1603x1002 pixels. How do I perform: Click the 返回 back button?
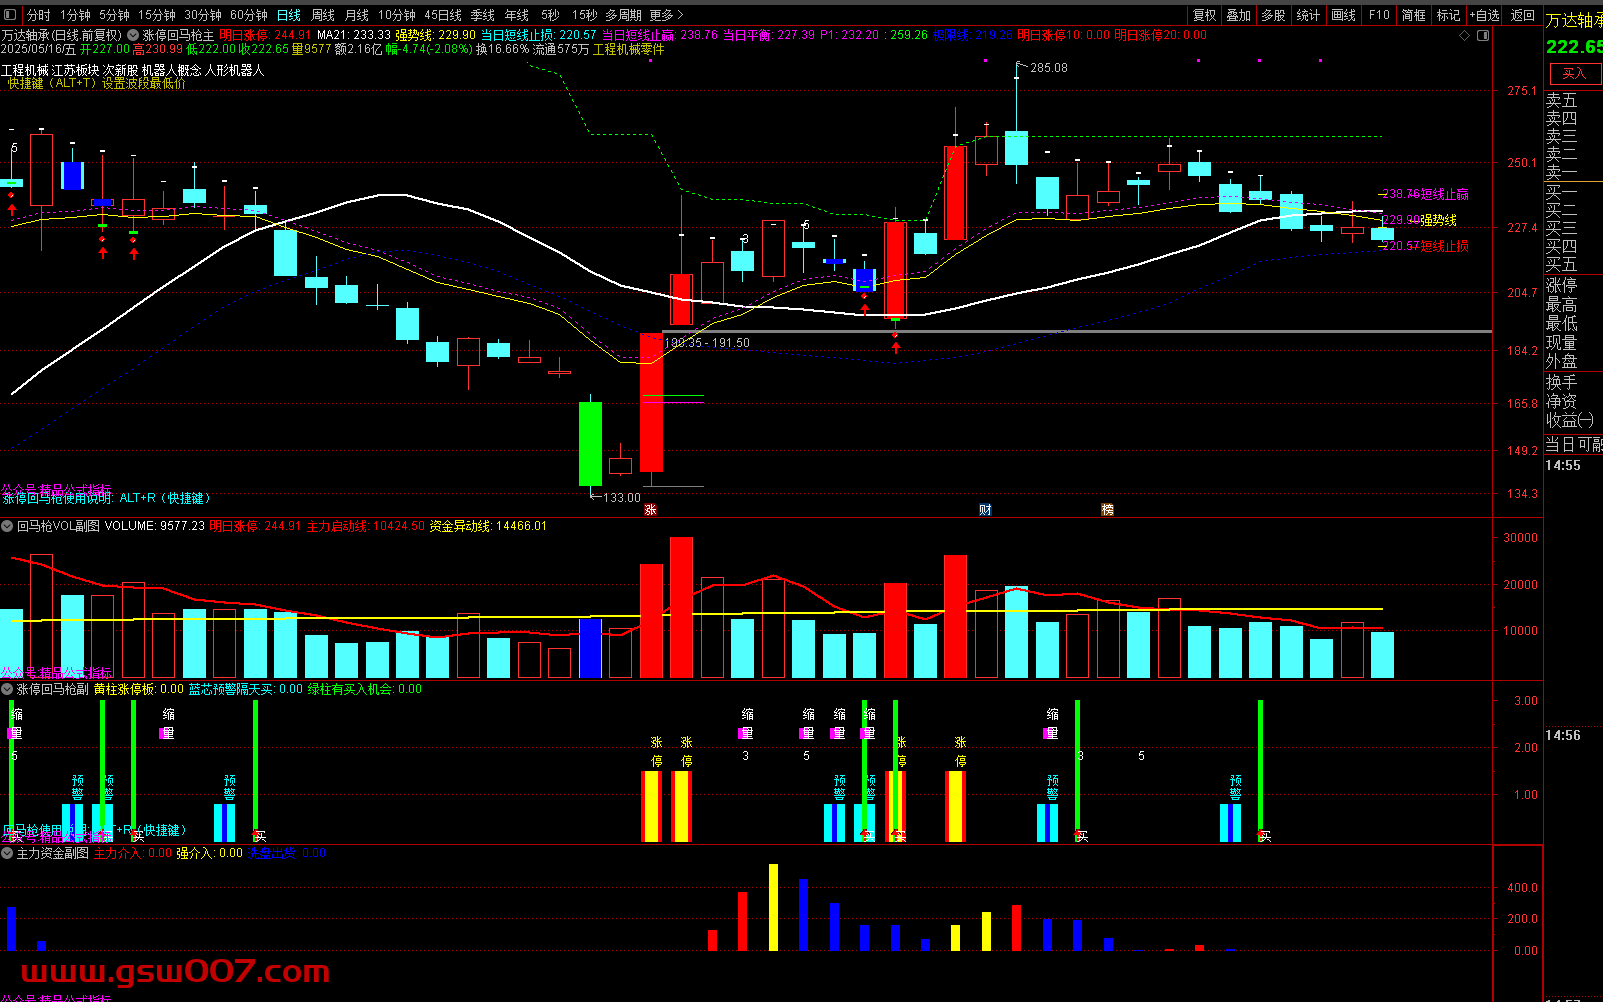click(1523, 15)
